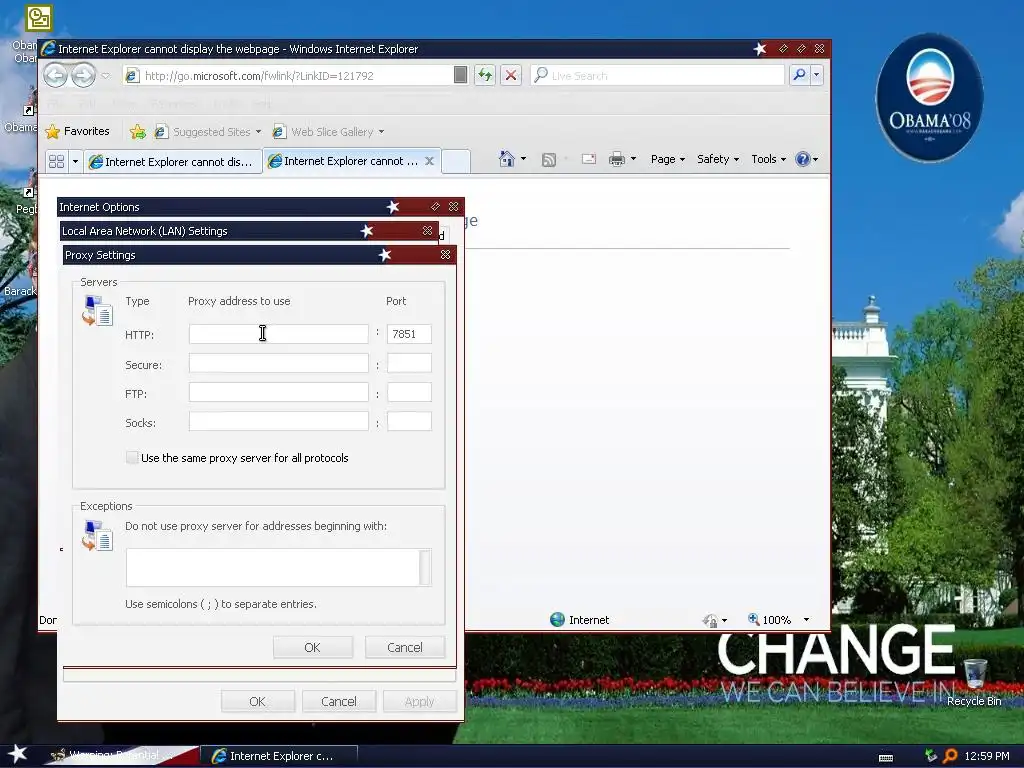Click the proxy Exceptions text box

273,568
